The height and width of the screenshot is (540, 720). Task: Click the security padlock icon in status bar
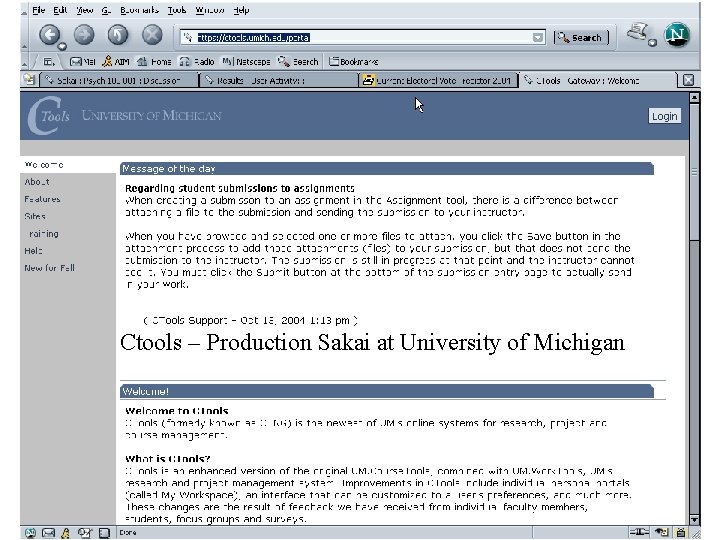681,532
